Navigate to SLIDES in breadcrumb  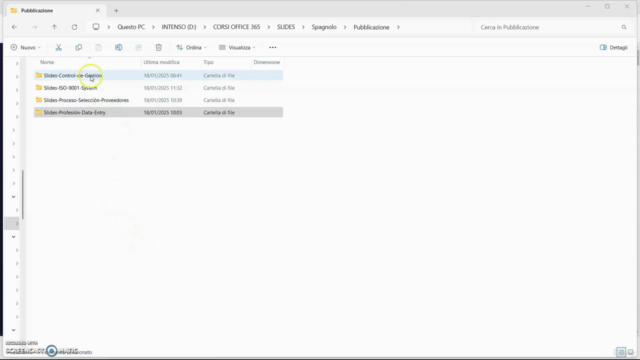tap(286, 27)
